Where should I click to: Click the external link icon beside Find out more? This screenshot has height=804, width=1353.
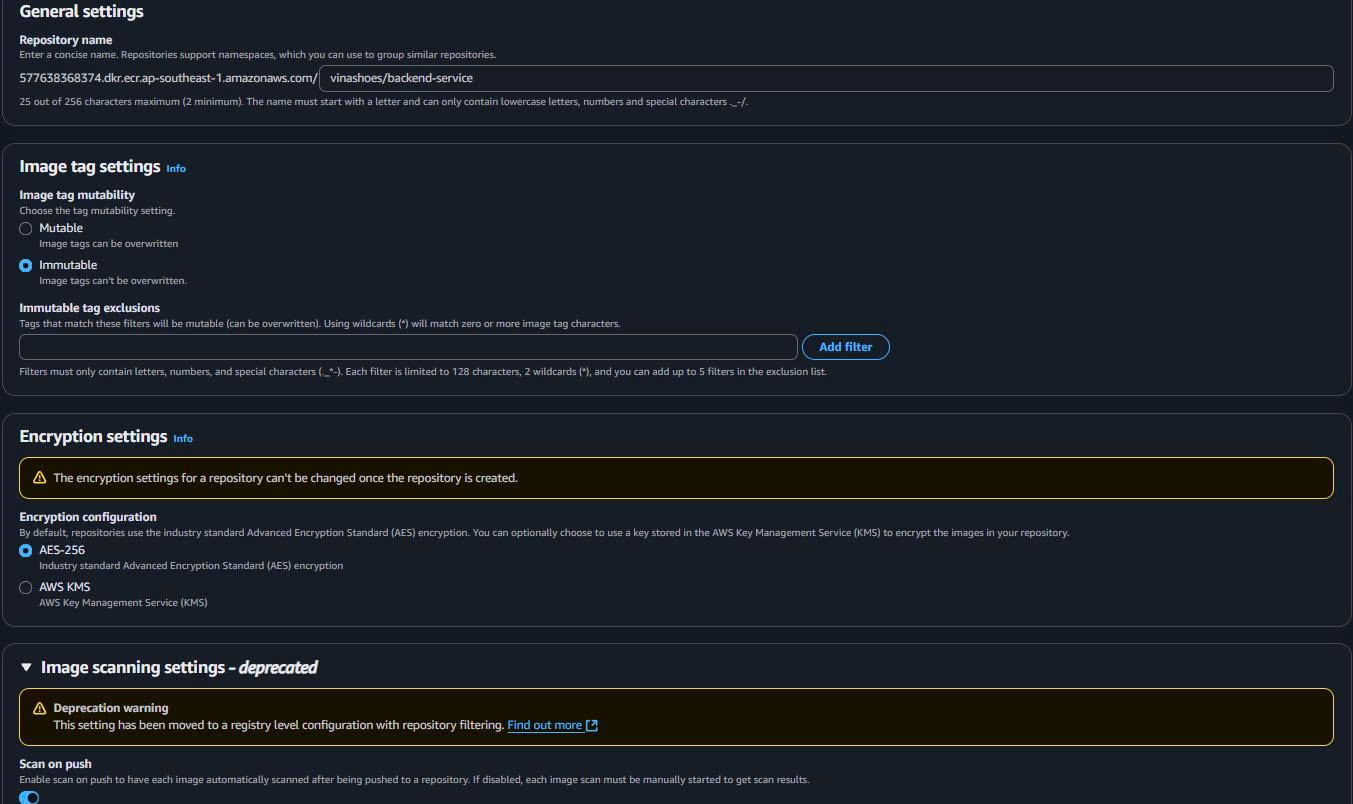click(592, 725)
